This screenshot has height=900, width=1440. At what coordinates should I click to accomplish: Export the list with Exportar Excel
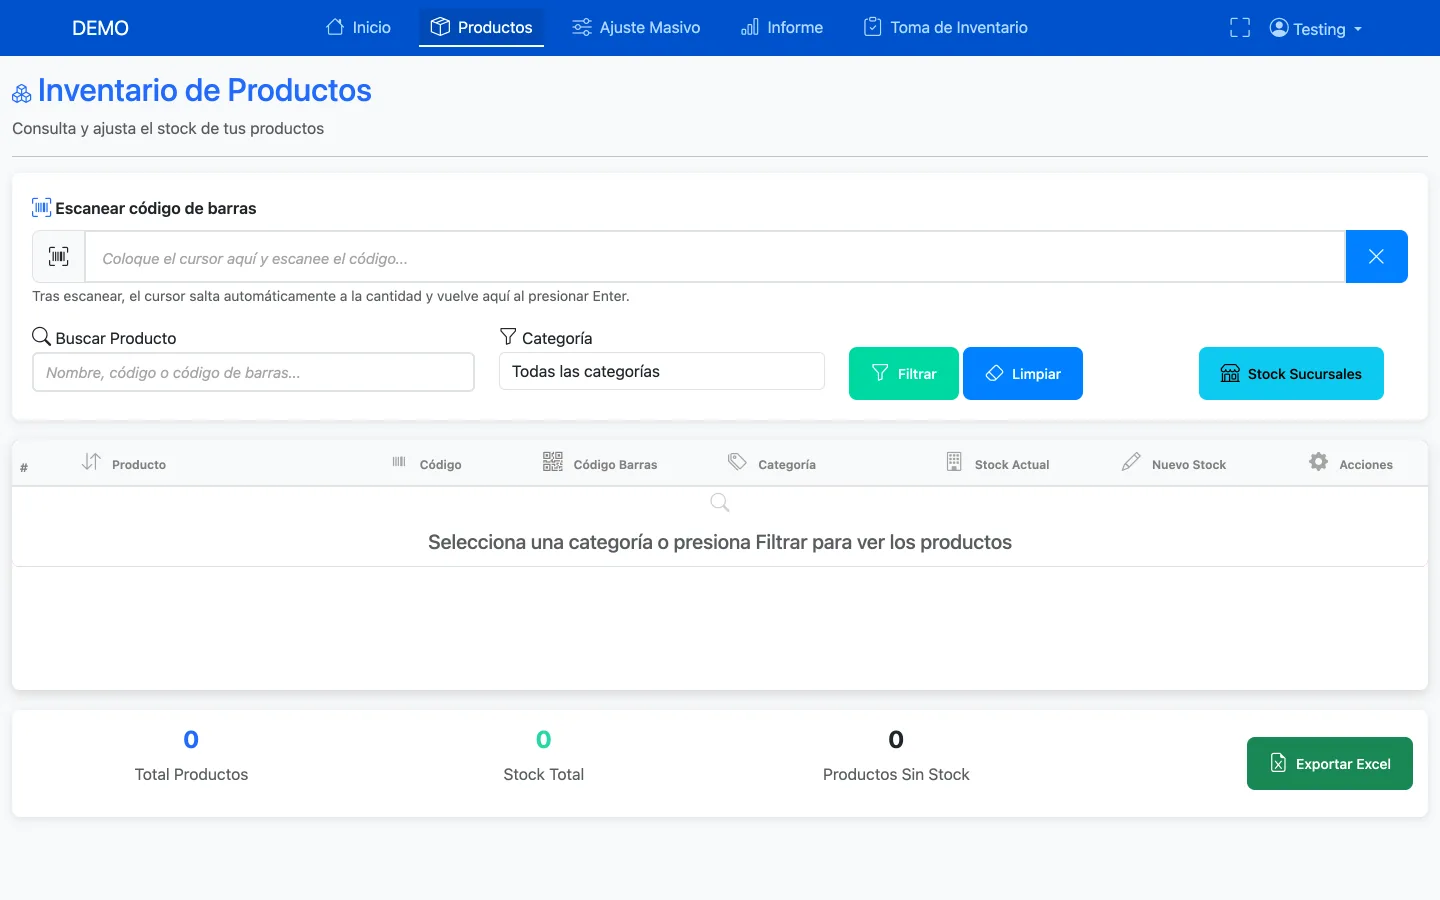[x=1330, y=763]
